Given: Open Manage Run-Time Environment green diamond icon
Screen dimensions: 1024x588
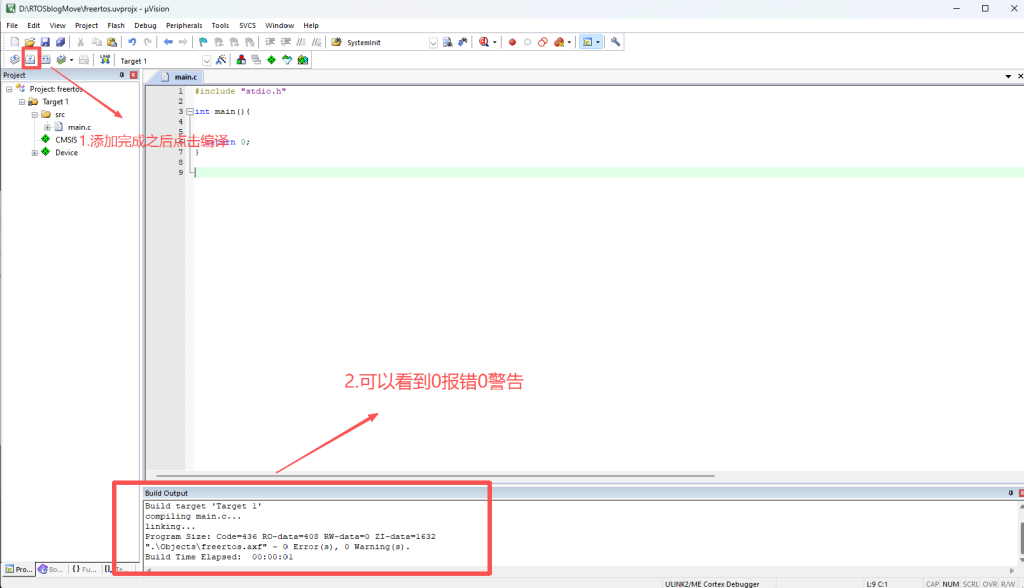Looking at the screenshot, I should pyautogui.click(x=271, y=60).
